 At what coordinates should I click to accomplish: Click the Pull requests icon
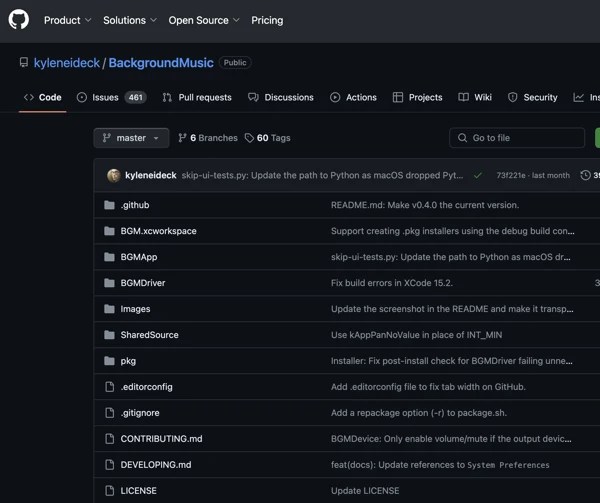pos(167,98)
